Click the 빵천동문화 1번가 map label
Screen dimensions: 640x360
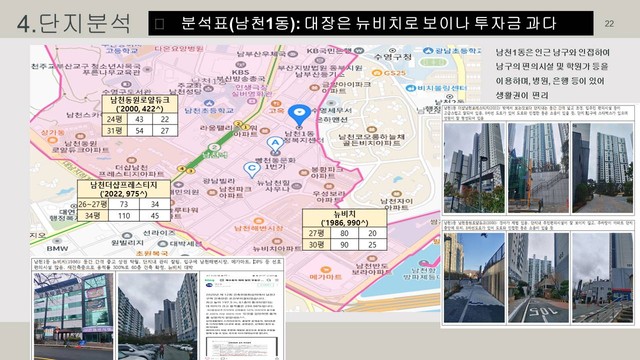point(275,163)
